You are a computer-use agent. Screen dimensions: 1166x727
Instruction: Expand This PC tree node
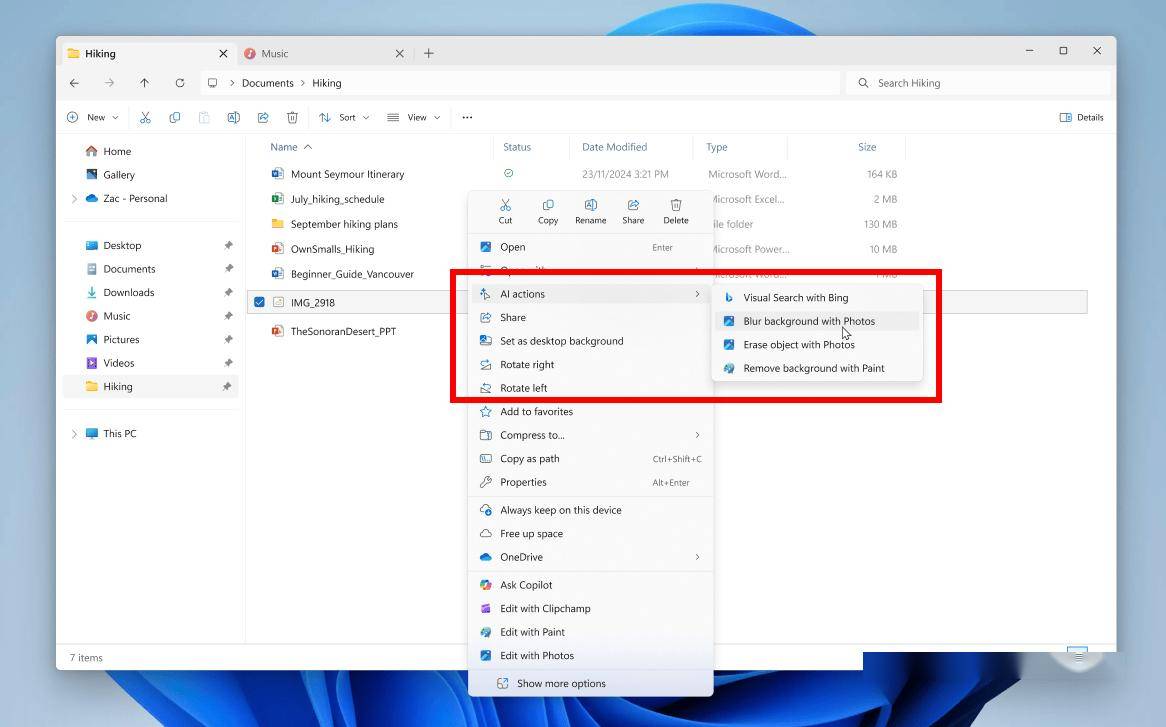(74, 433)
